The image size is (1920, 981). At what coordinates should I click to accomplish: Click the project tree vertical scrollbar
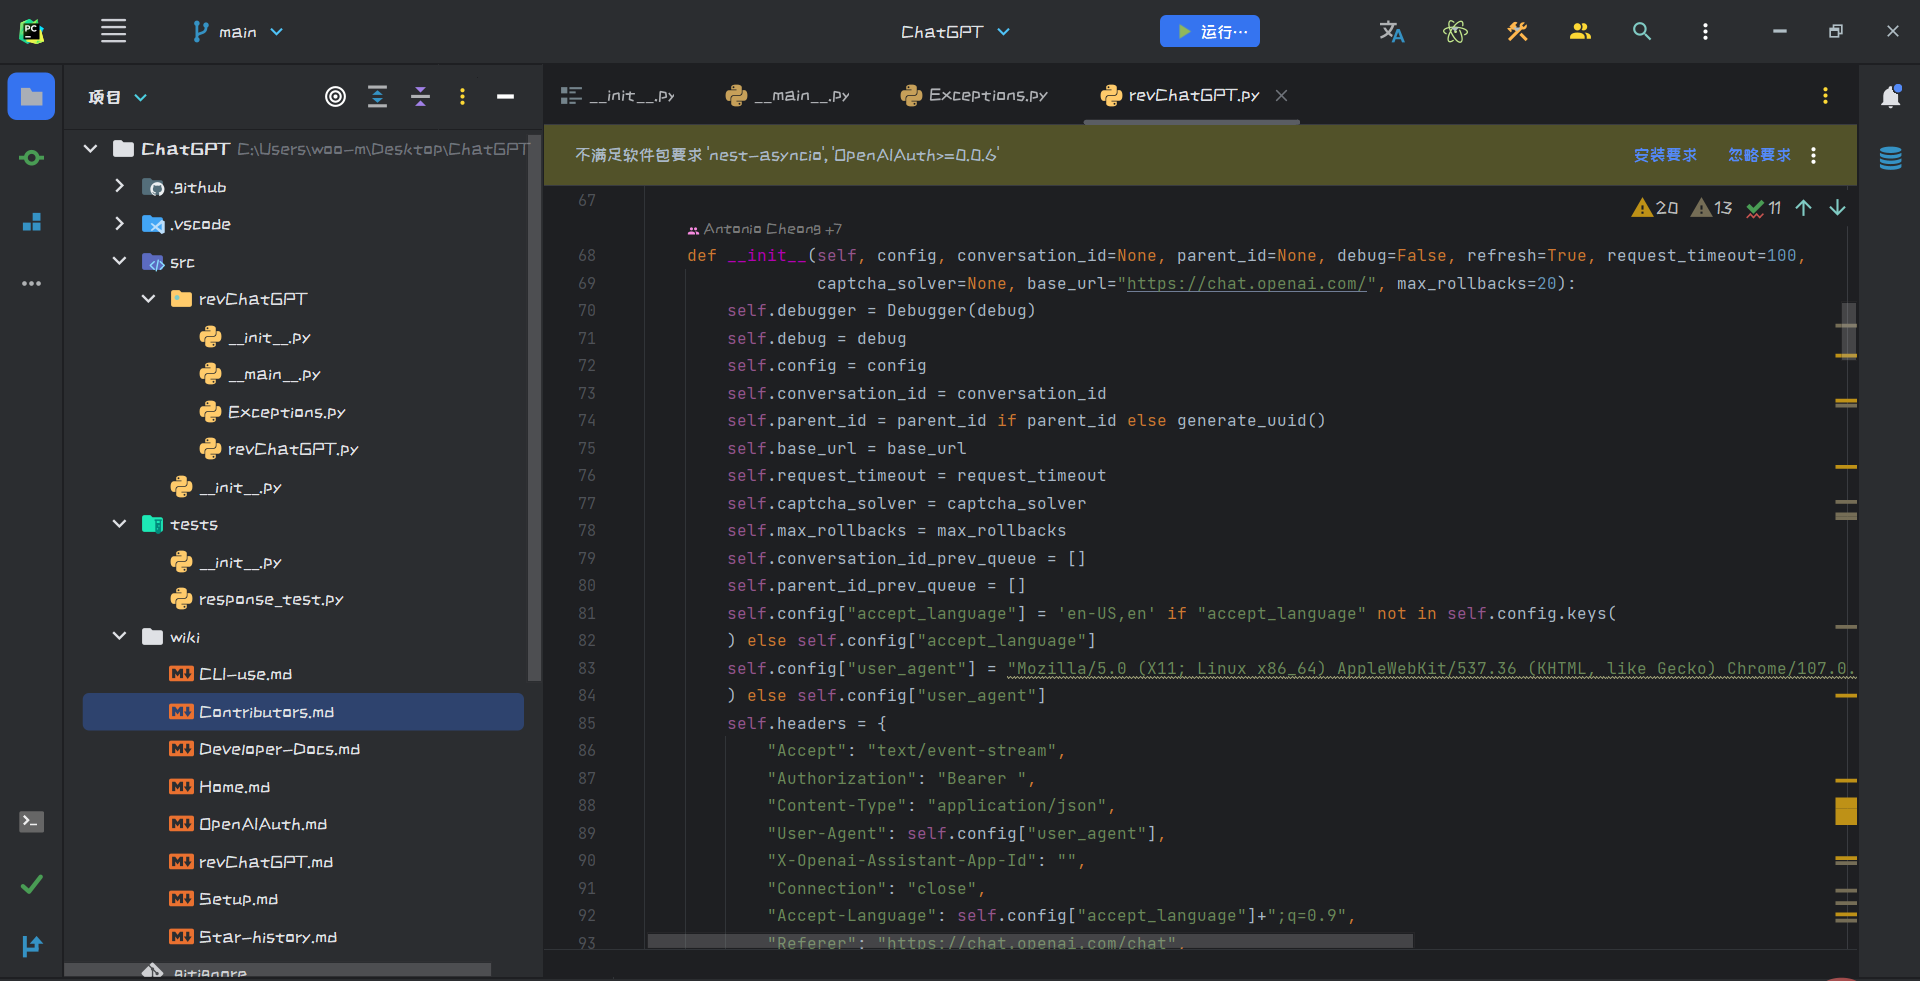click(534, 408)
